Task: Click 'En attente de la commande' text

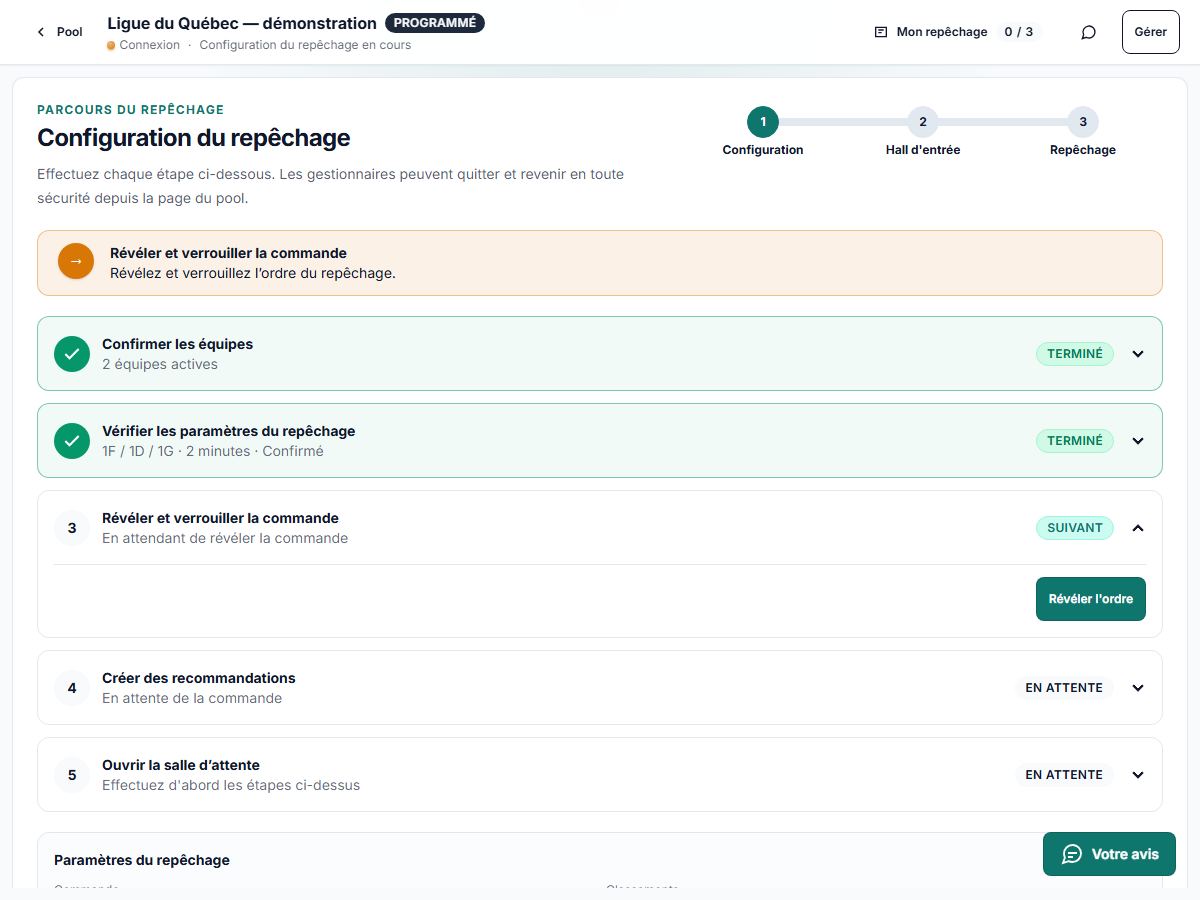Action: click(192, 698)
